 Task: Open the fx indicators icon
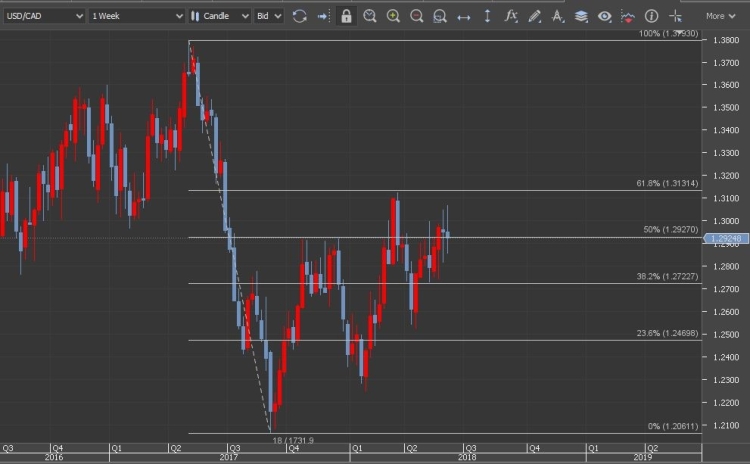[511, 16]
